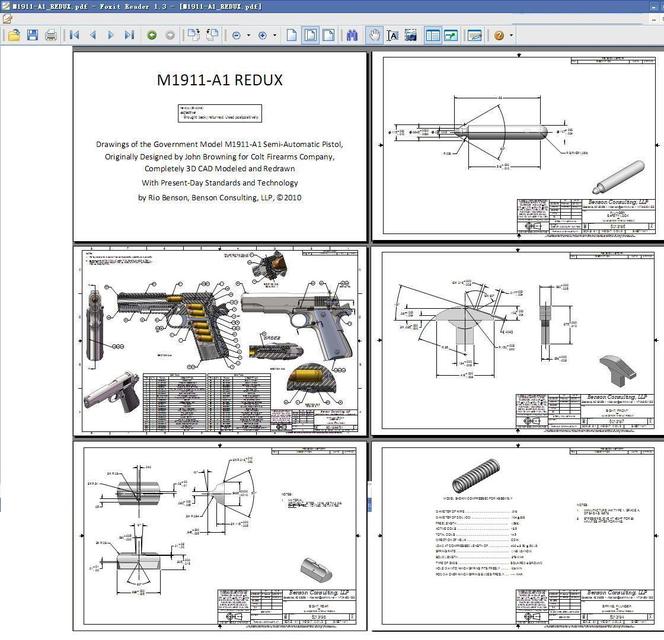Open Find with the binoculars icon
Image resolution: width=664 pixels, height=640 pixels.
[352, 35]
